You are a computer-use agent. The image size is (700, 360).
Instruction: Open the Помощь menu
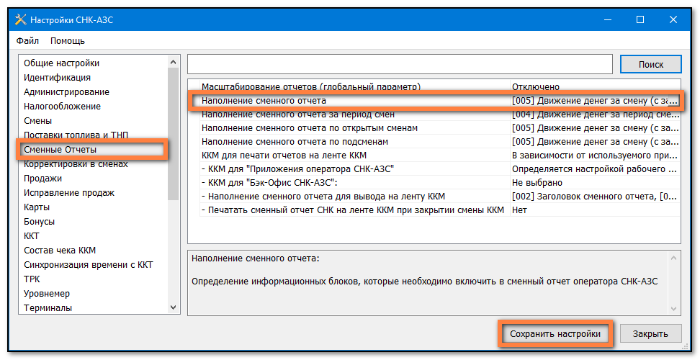[67, 41]
